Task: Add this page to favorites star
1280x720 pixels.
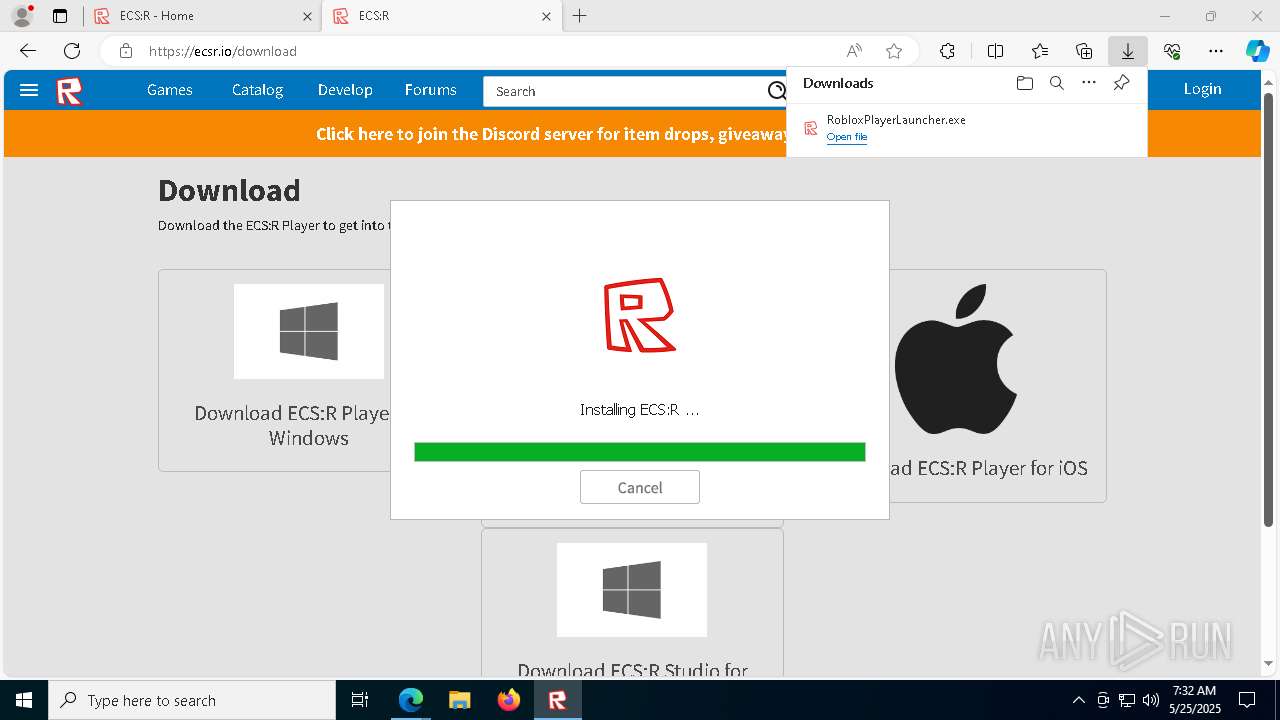Action: (894, 51)
